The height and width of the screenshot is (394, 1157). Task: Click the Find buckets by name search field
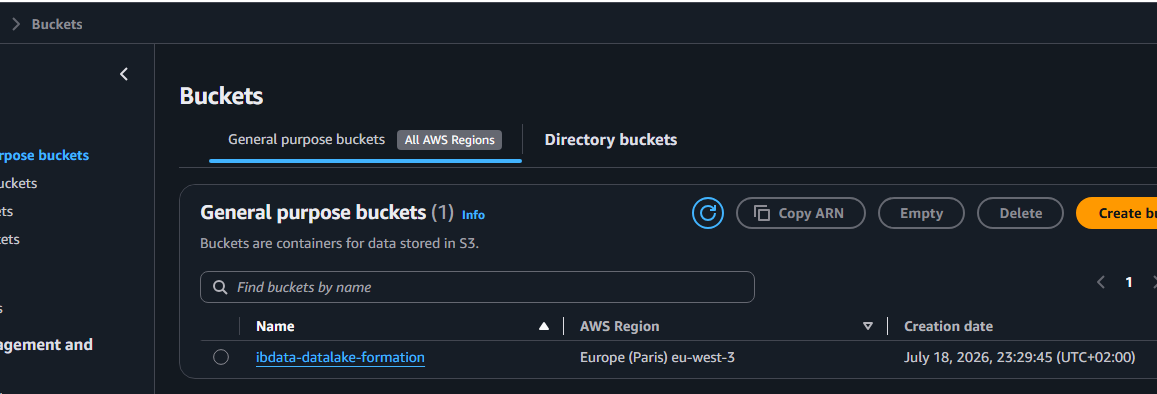pos(477,287)
